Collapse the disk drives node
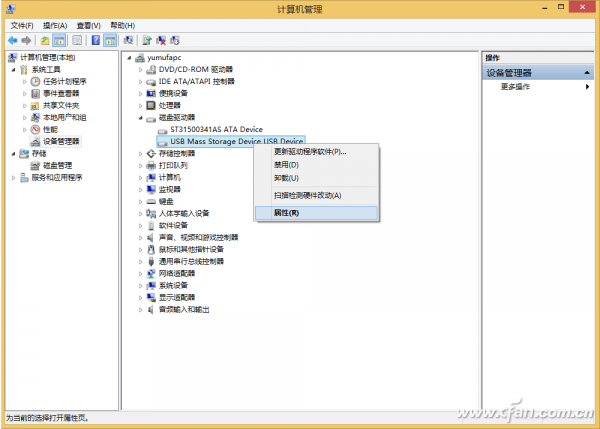Screen dimensions: 600x429 tap(140, 117)
